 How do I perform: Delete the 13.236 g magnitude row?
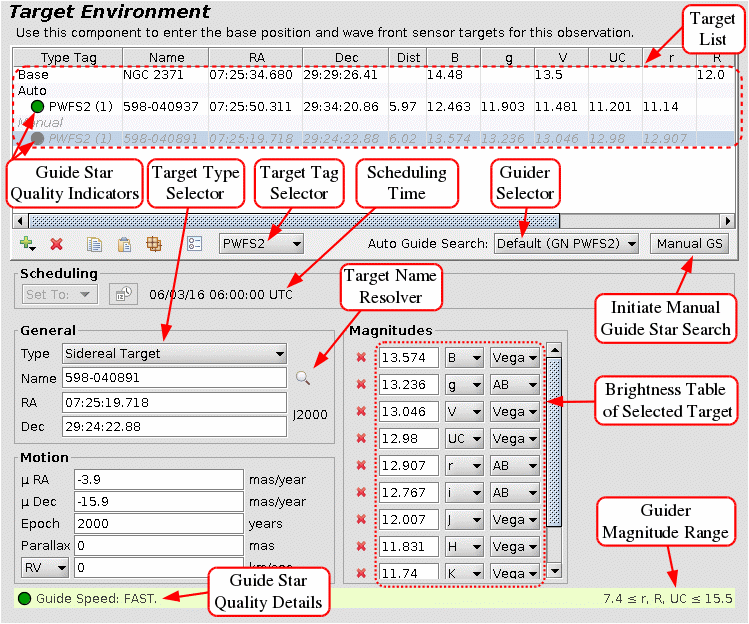pos(361,384)
